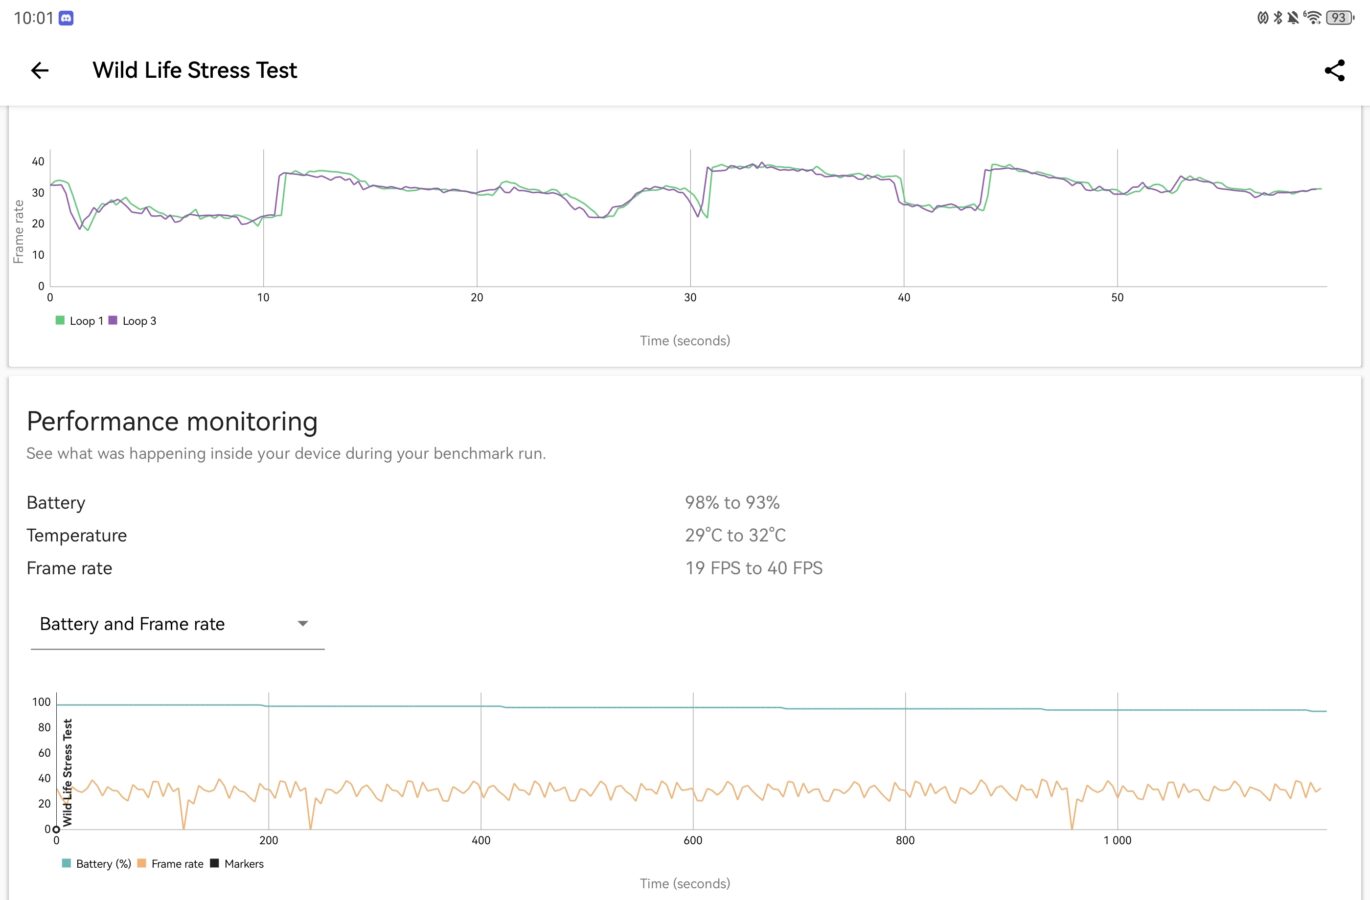Tap the Temperature row value 29°C to 32°C
1370x900 pixels.
[x=735, y=536]
